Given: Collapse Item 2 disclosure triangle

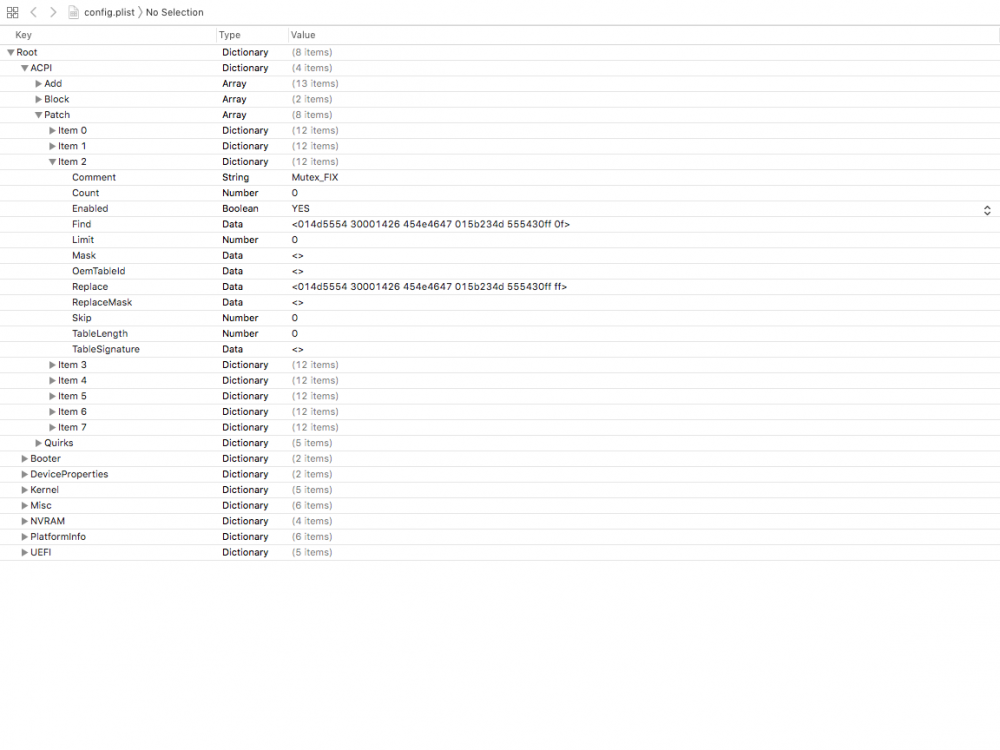Looking at the screenshot, I should (x=52, y=162).
